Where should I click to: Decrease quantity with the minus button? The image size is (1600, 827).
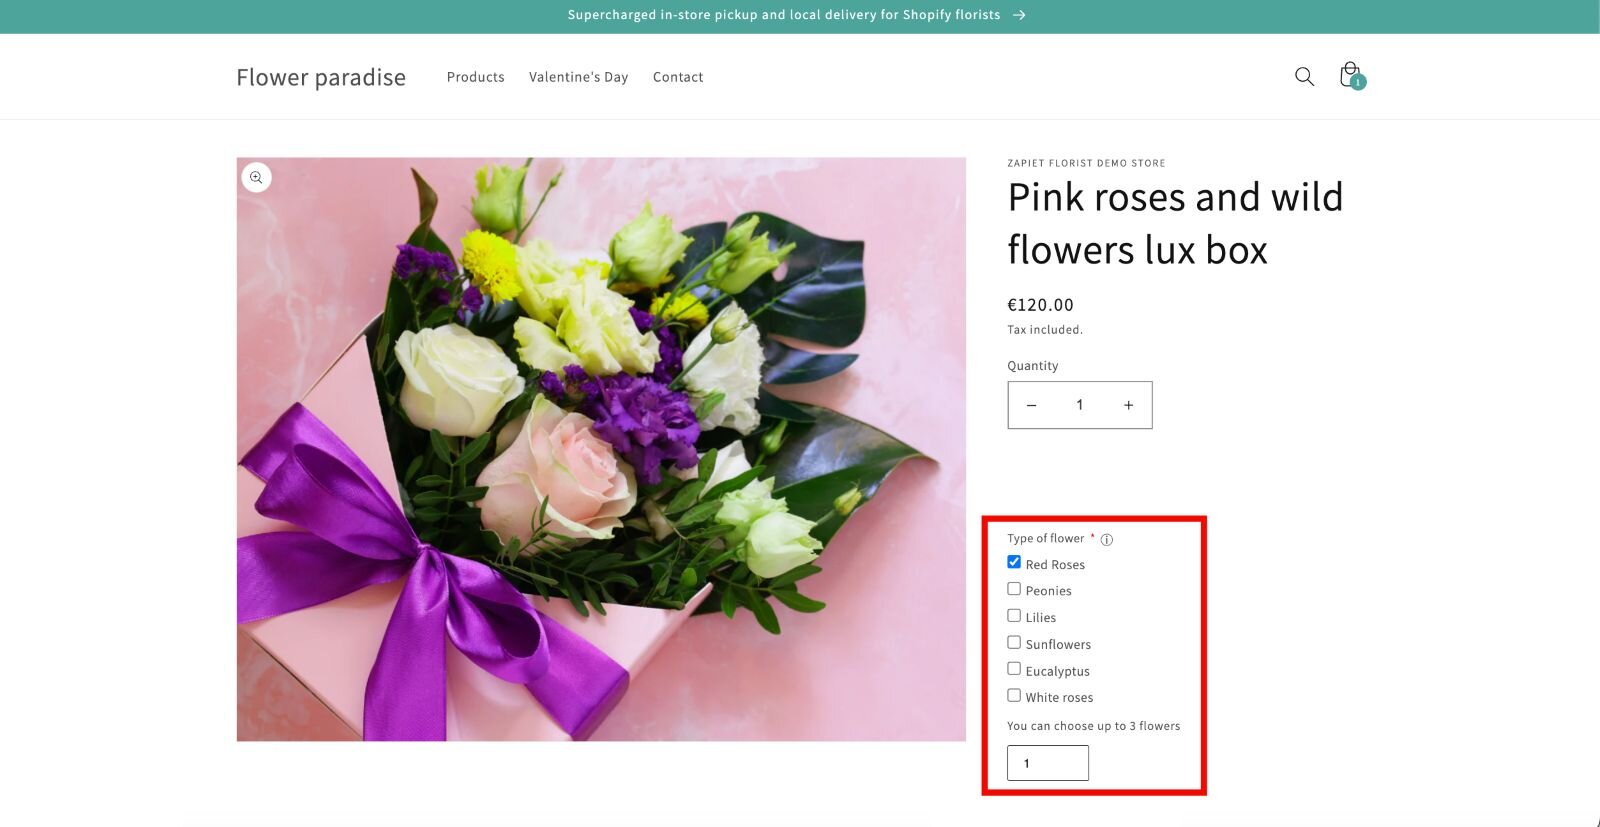pyautogui.click(x=1031, y=405)
